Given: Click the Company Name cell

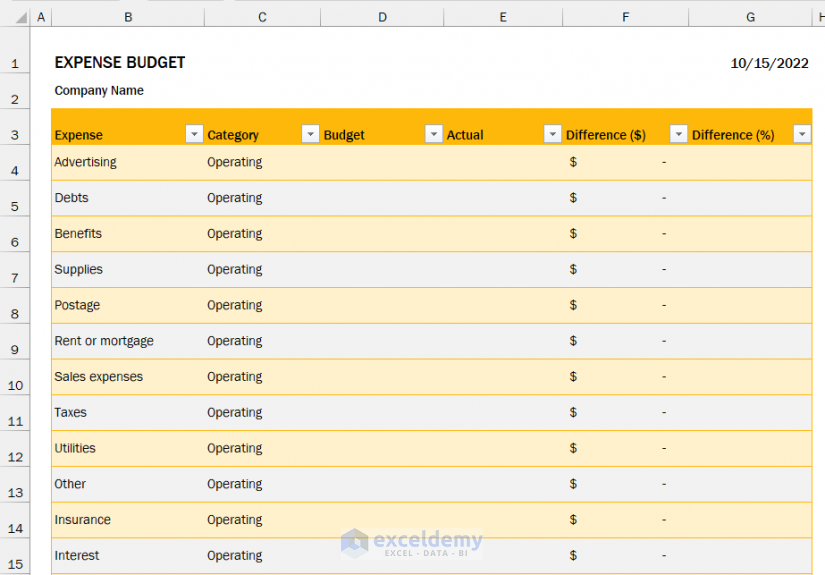Looking at the screenshot, I should (99, 90).
